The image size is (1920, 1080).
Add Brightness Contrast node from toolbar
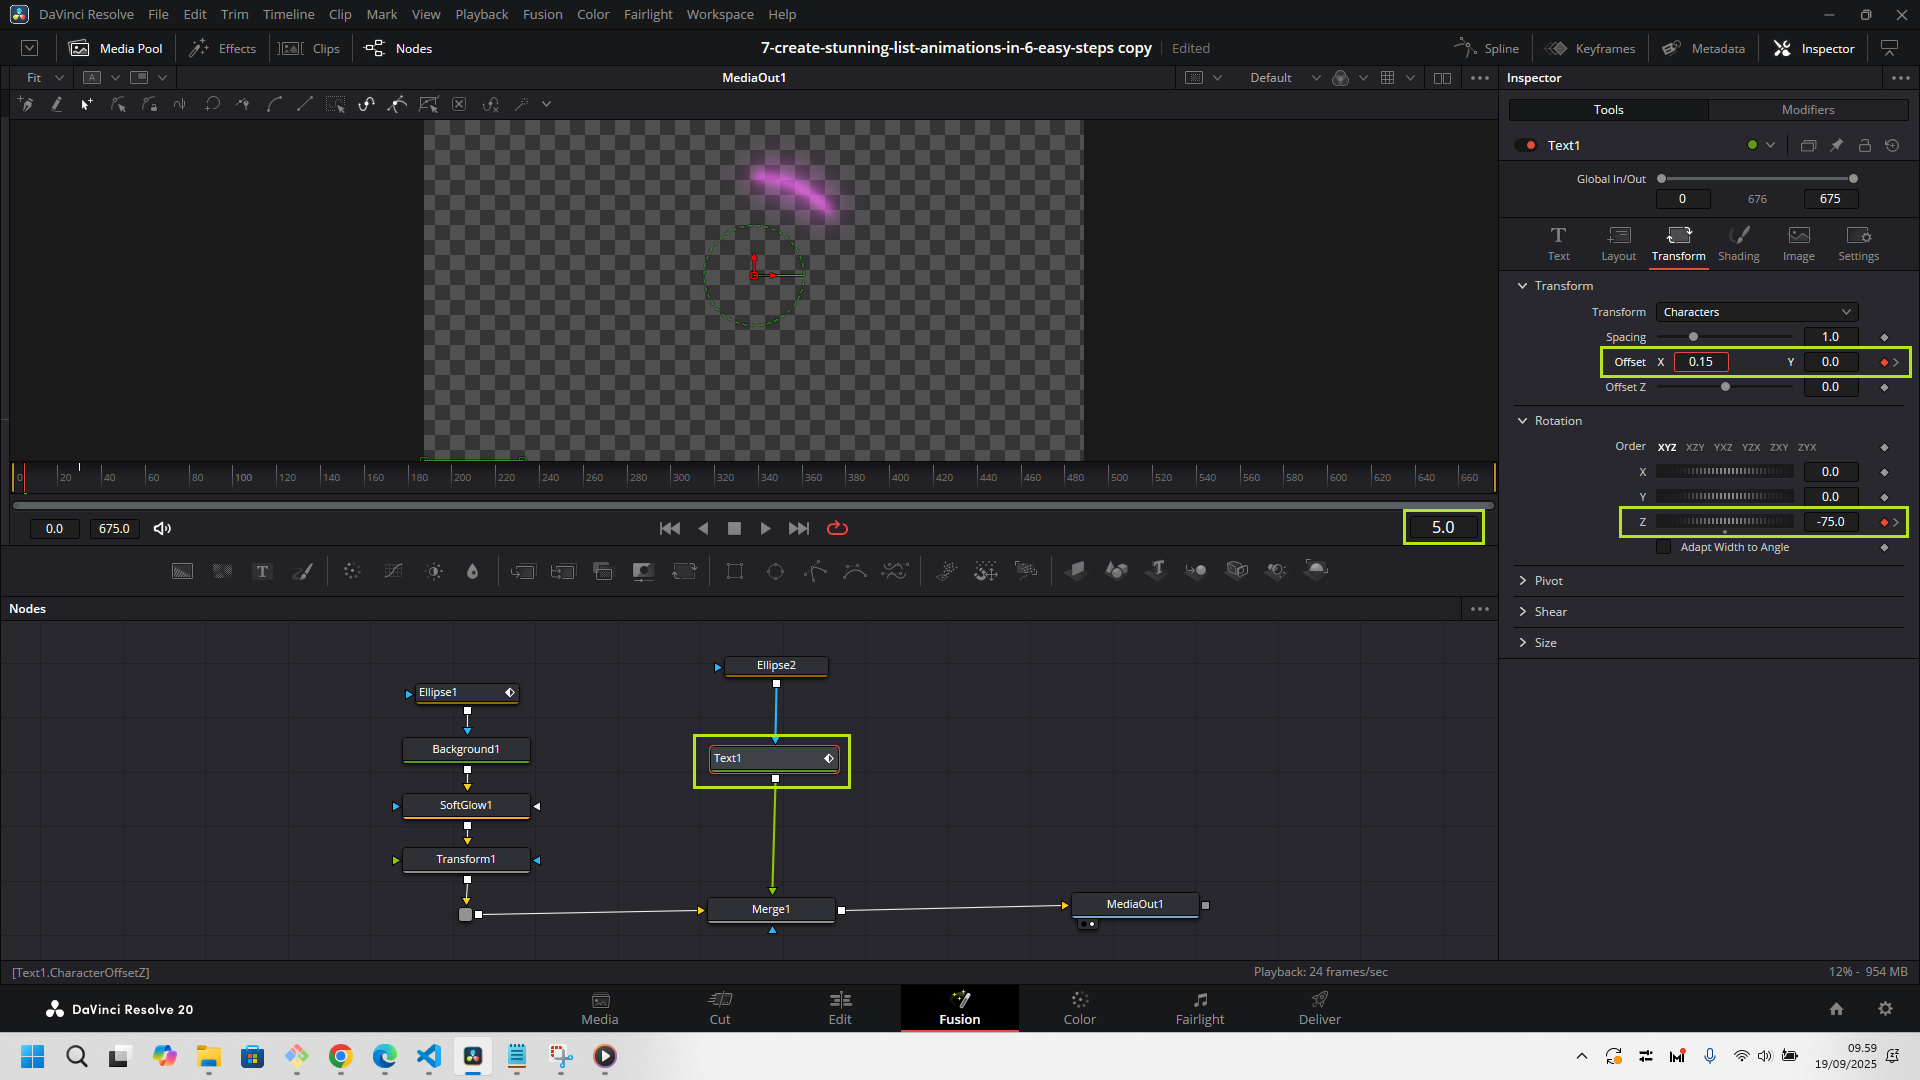(x=434, y=571)
